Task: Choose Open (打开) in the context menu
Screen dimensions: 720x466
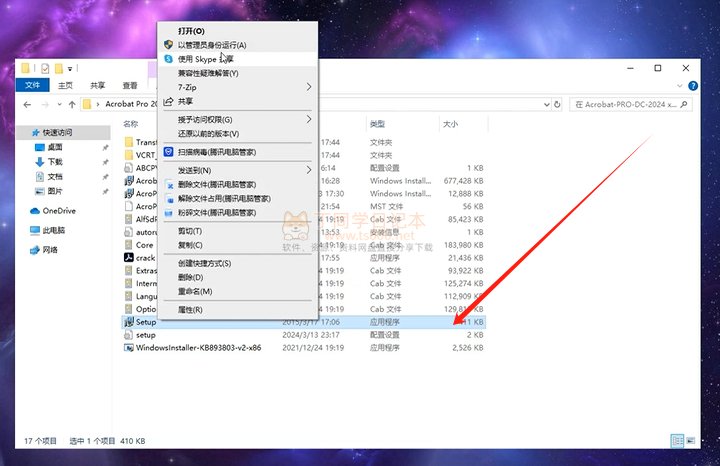Action: 237,31
